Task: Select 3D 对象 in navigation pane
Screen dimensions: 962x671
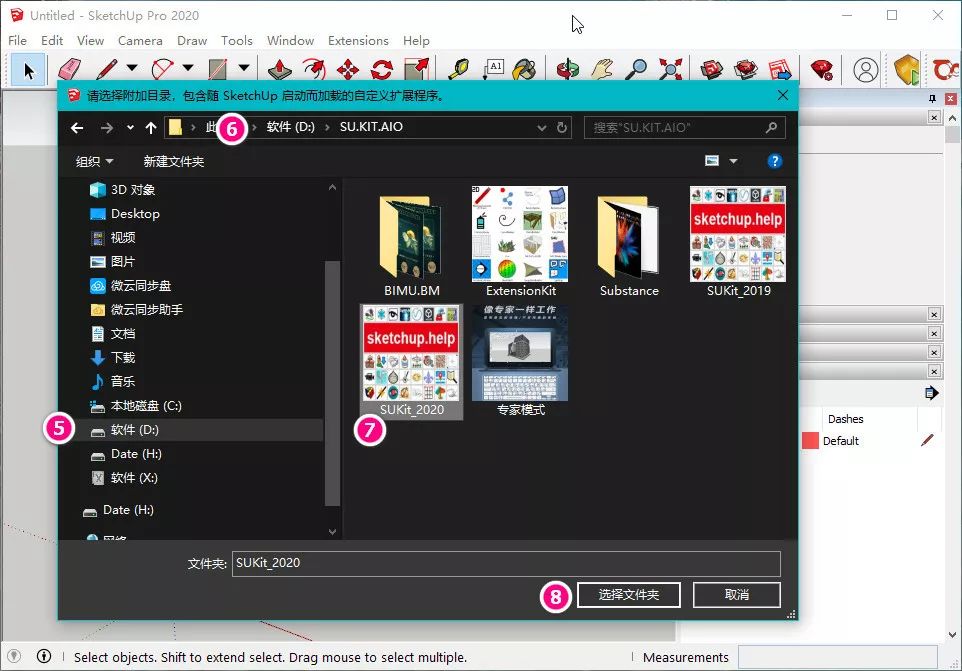Action: [x=123, y=190]
